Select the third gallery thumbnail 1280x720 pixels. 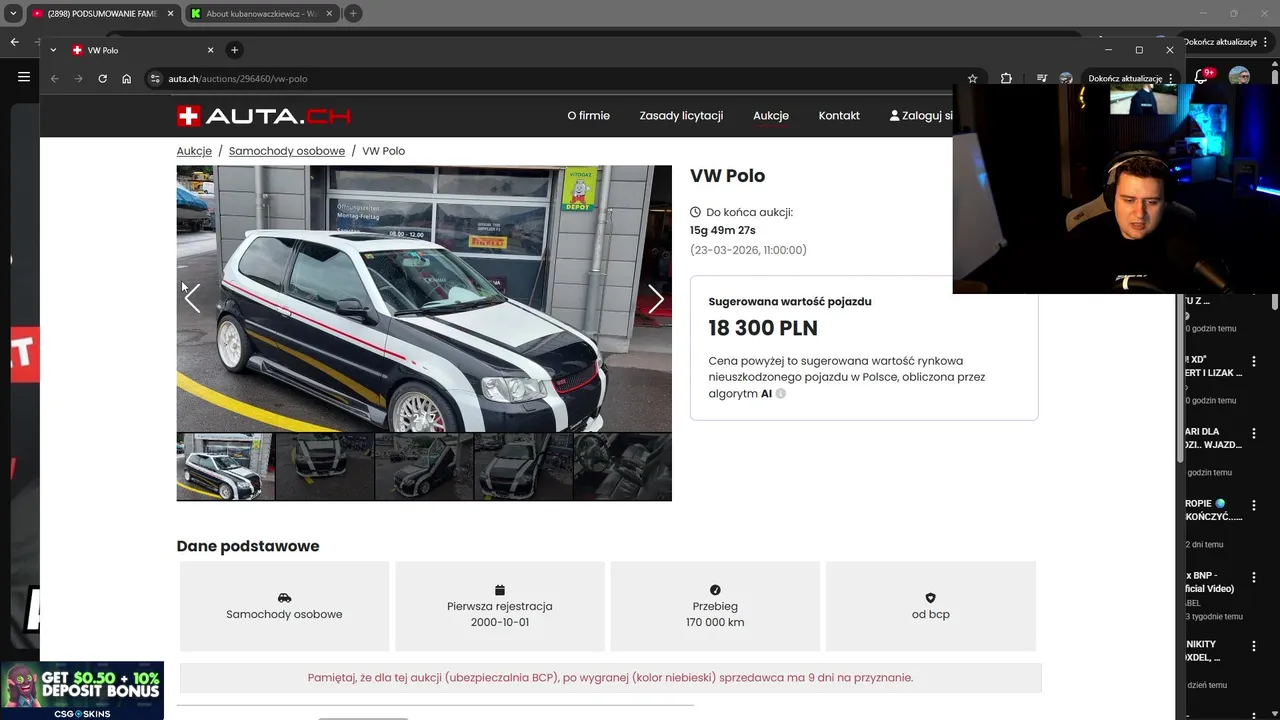click(x=424, y=467)
